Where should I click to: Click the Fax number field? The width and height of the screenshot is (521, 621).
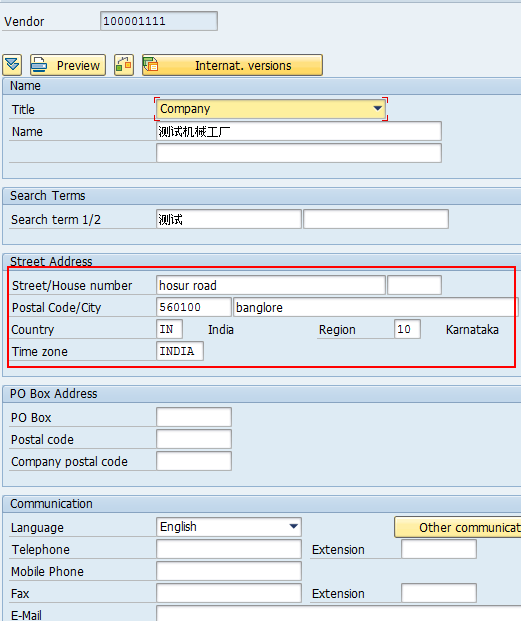click(229, 593)
